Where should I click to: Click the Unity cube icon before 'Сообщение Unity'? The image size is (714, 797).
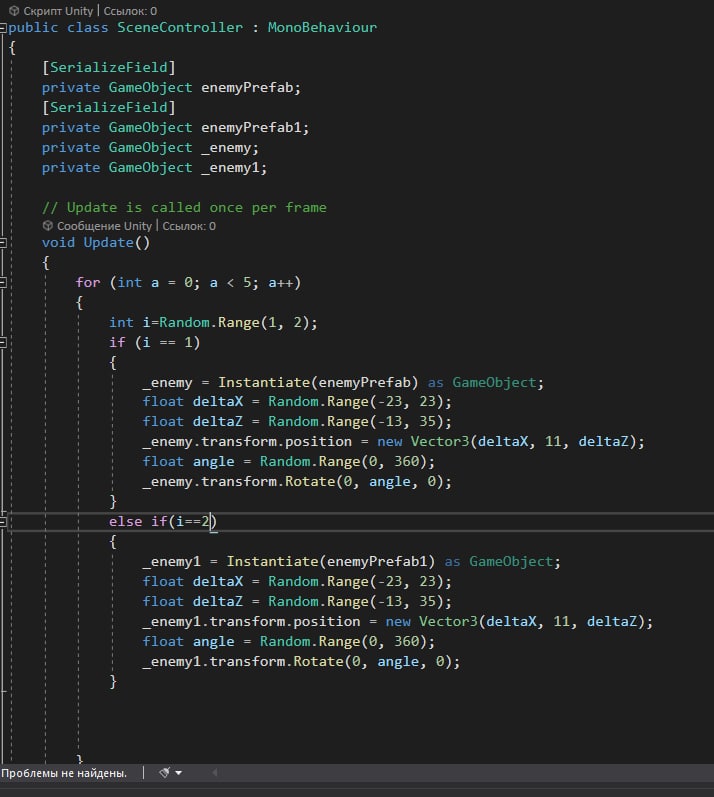tap(48, 225)
